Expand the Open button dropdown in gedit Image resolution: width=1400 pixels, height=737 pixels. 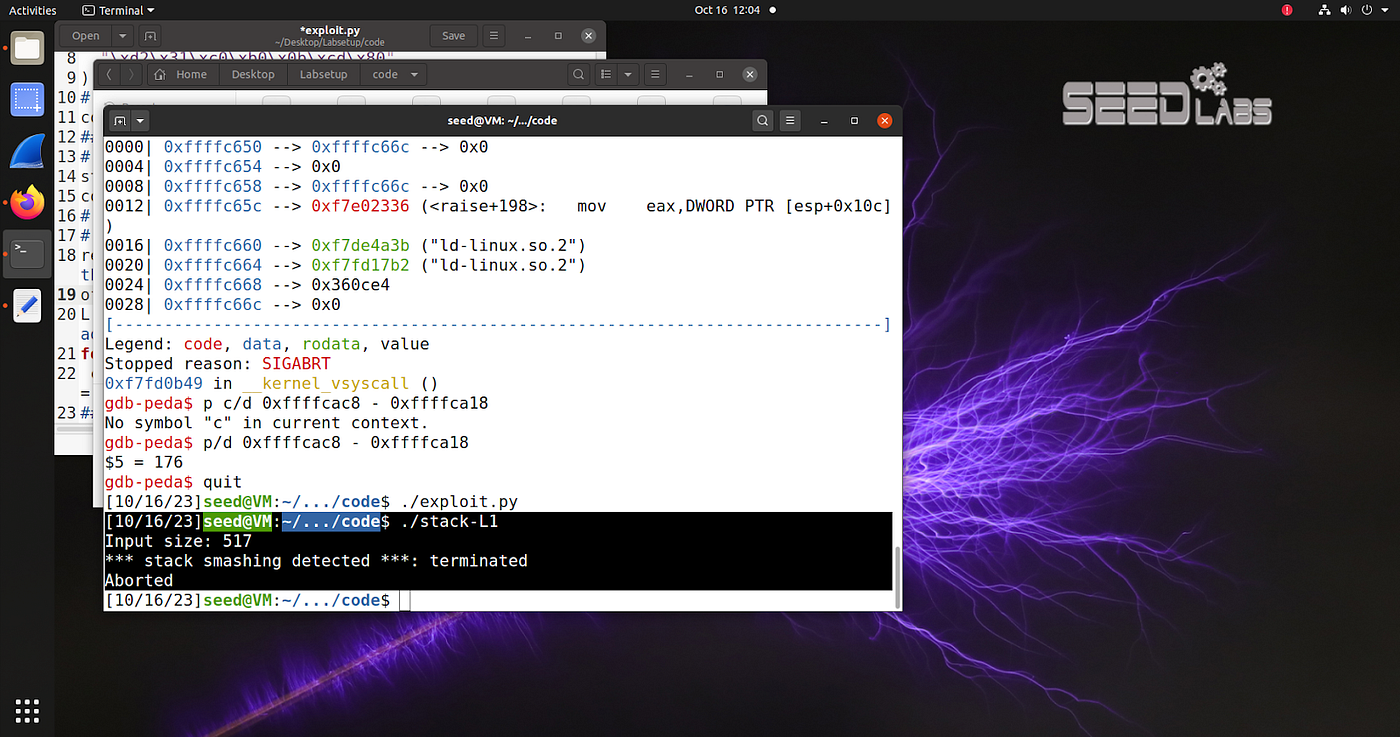121,35
